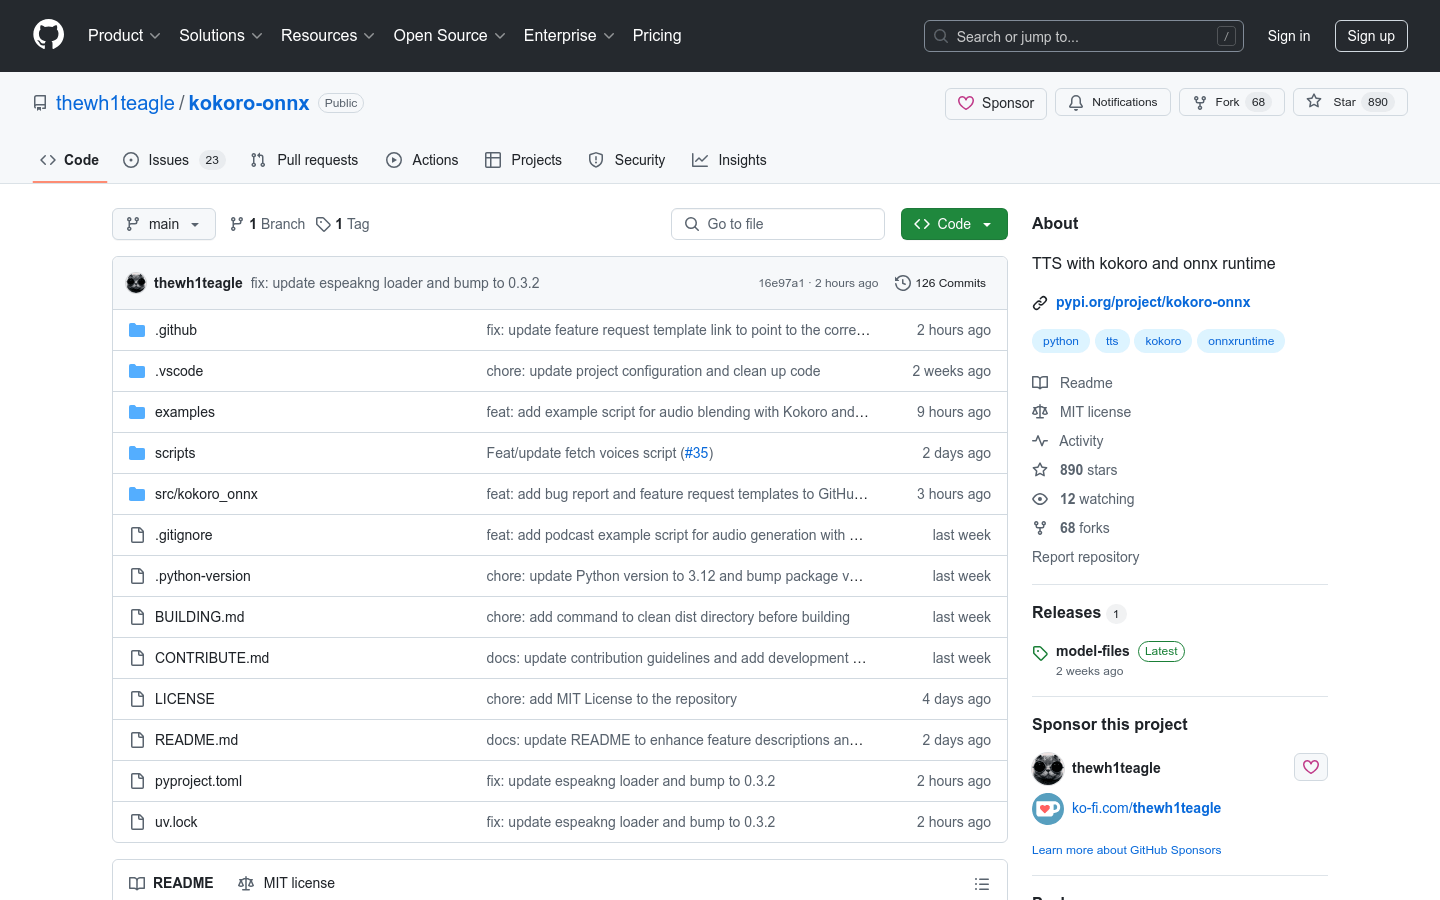Click the tag icon next to 1 Tag
The image size is (1440, 900).
(x=323, y=224)
